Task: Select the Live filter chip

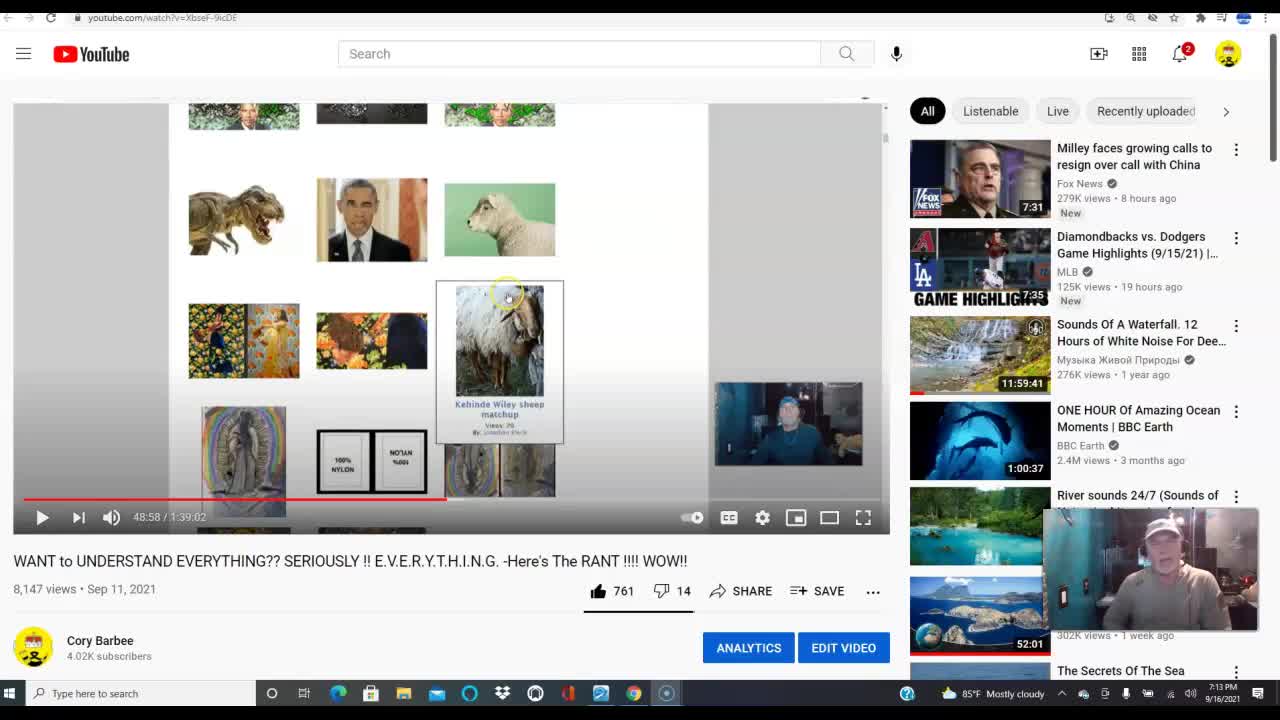Action: click(x=1058, y=111)
